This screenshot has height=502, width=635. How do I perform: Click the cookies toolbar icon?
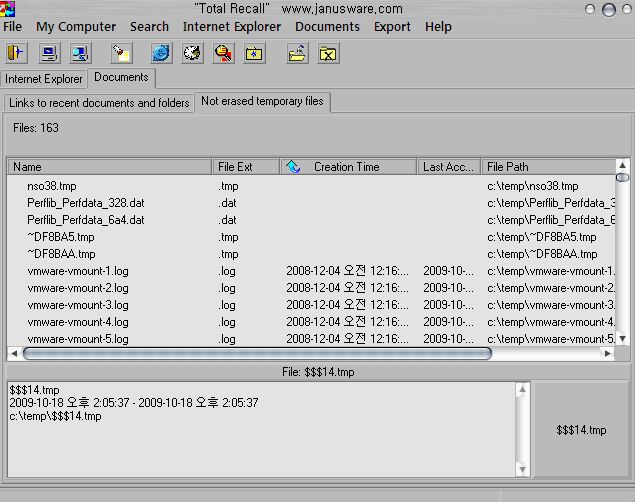tap(192, 53)
